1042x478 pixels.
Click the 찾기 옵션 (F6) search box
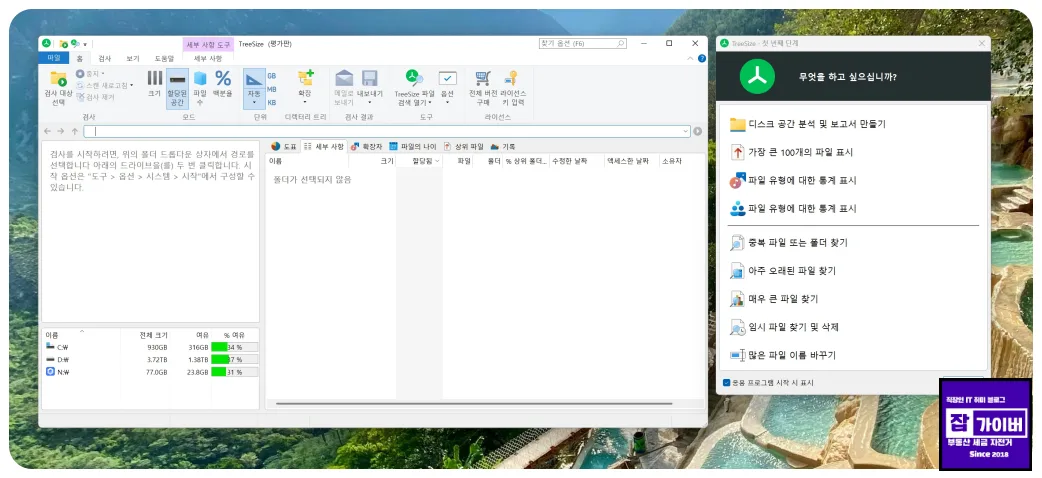pos(582,44)
